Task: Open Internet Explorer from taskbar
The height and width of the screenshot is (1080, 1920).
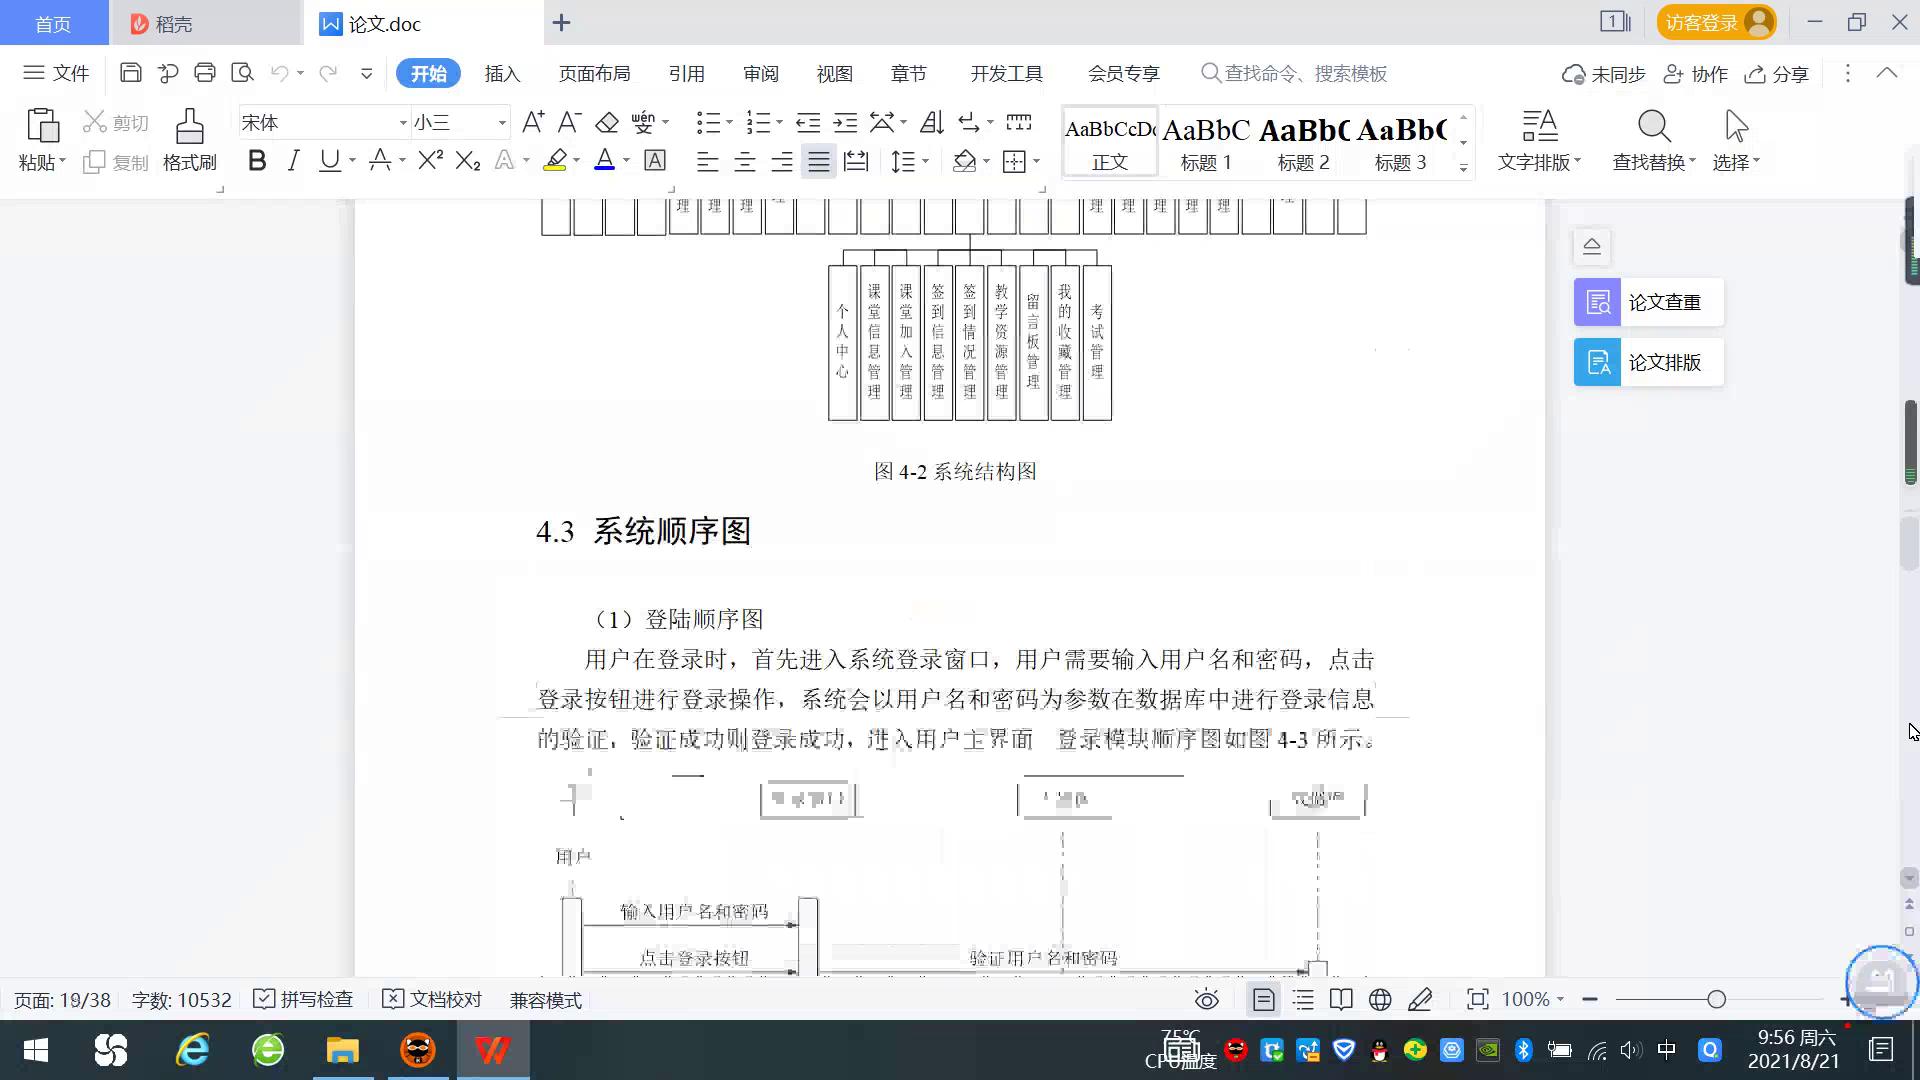Action: pyautogui.click(x=192, y=1050)
